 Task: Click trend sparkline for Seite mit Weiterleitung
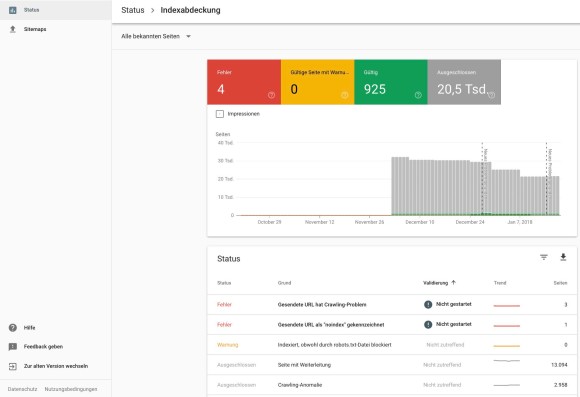[x=507, y=360]
